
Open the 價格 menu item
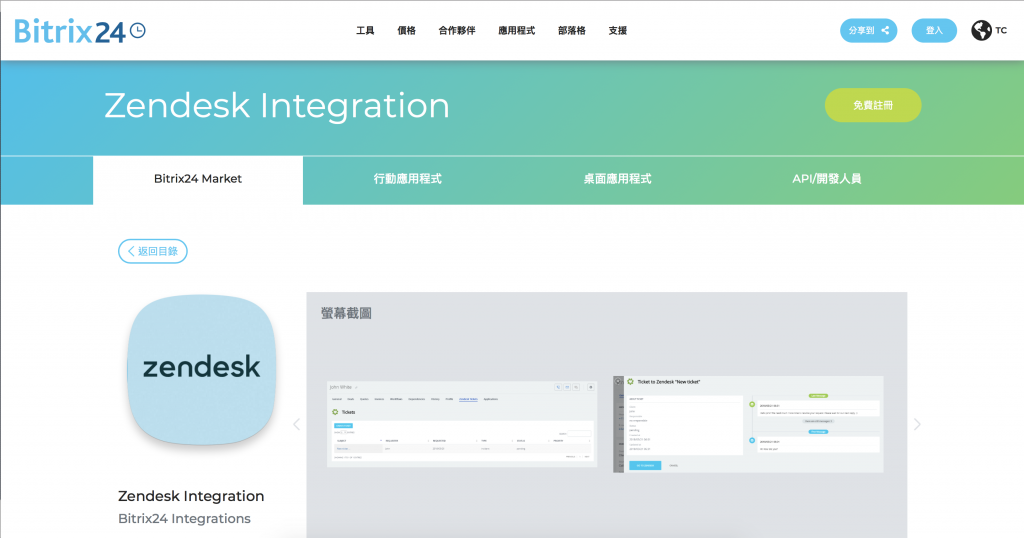tap(406, 31)
